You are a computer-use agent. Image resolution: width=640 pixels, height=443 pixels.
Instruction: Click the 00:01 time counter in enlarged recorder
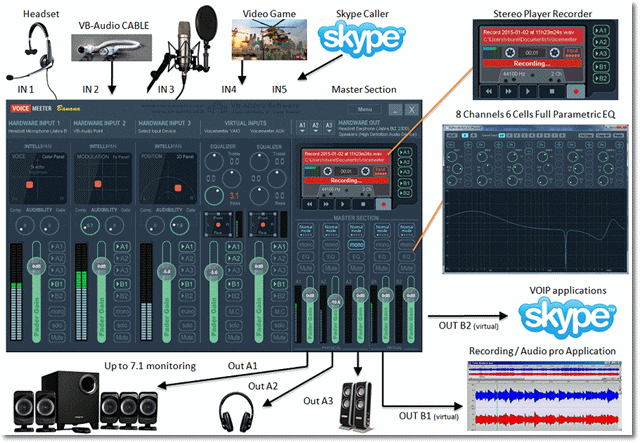pos(531,53)
